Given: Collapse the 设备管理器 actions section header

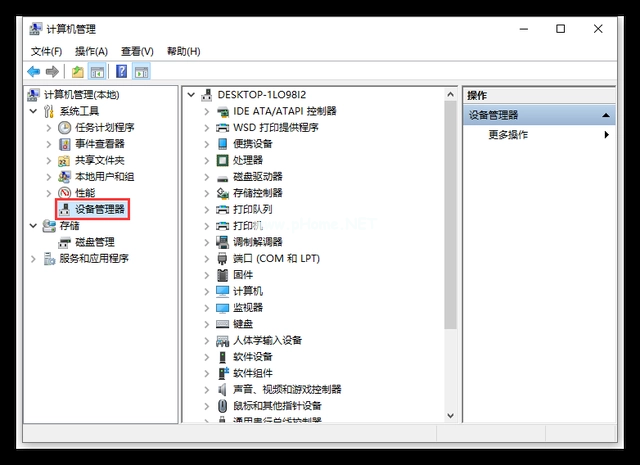Looking at the screenshot, I should (x=606, y=115).
